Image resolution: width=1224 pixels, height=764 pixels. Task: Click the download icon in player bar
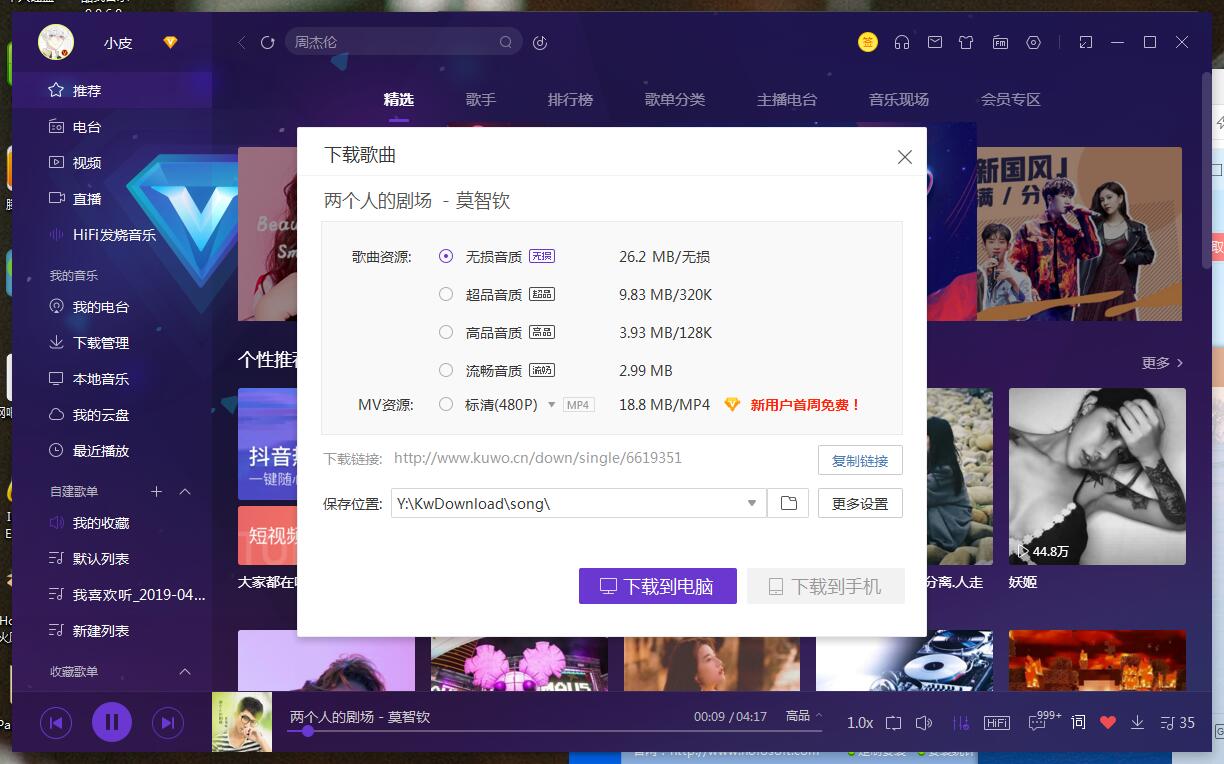click(1137, 722)
